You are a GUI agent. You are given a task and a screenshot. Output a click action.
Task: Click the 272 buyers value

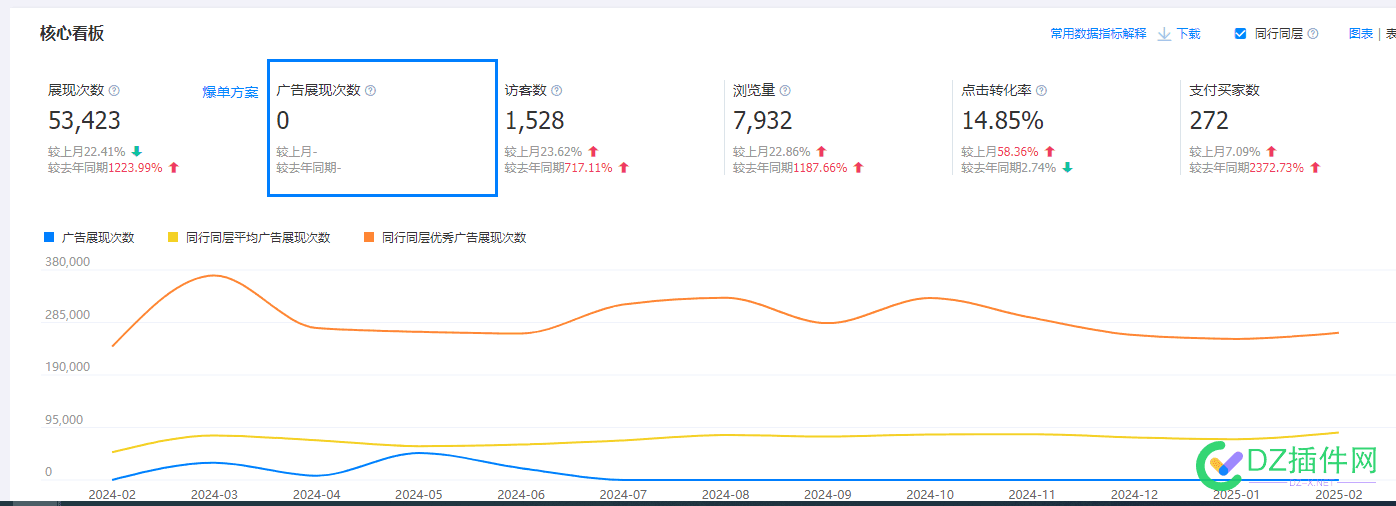tap(1209, 121)
